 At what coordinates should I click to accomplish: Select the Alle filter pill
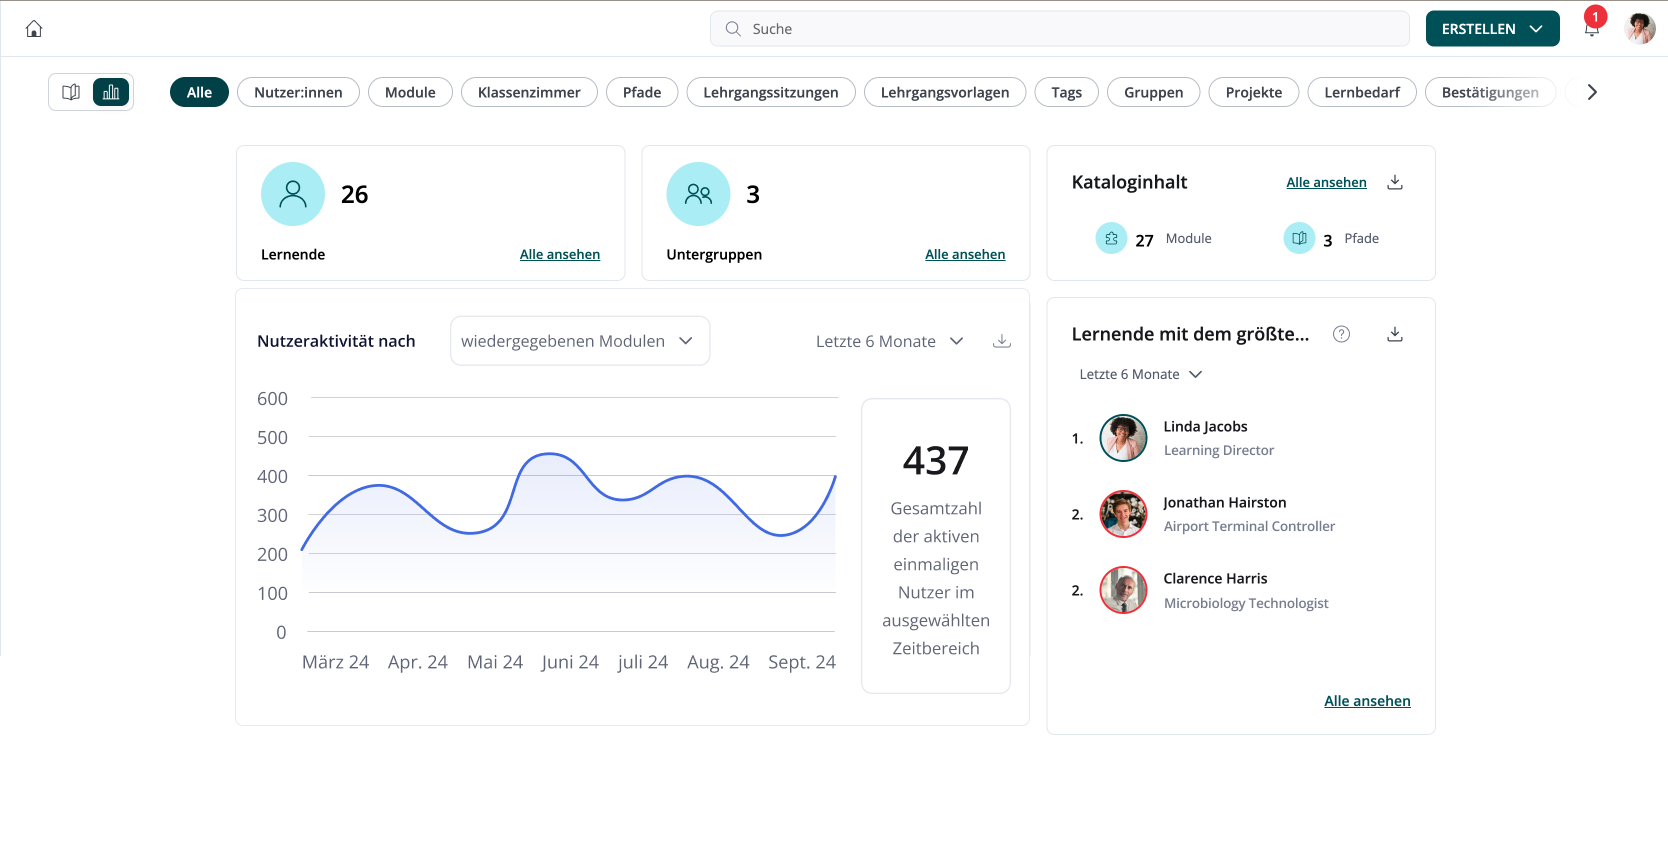pos(199,92)
